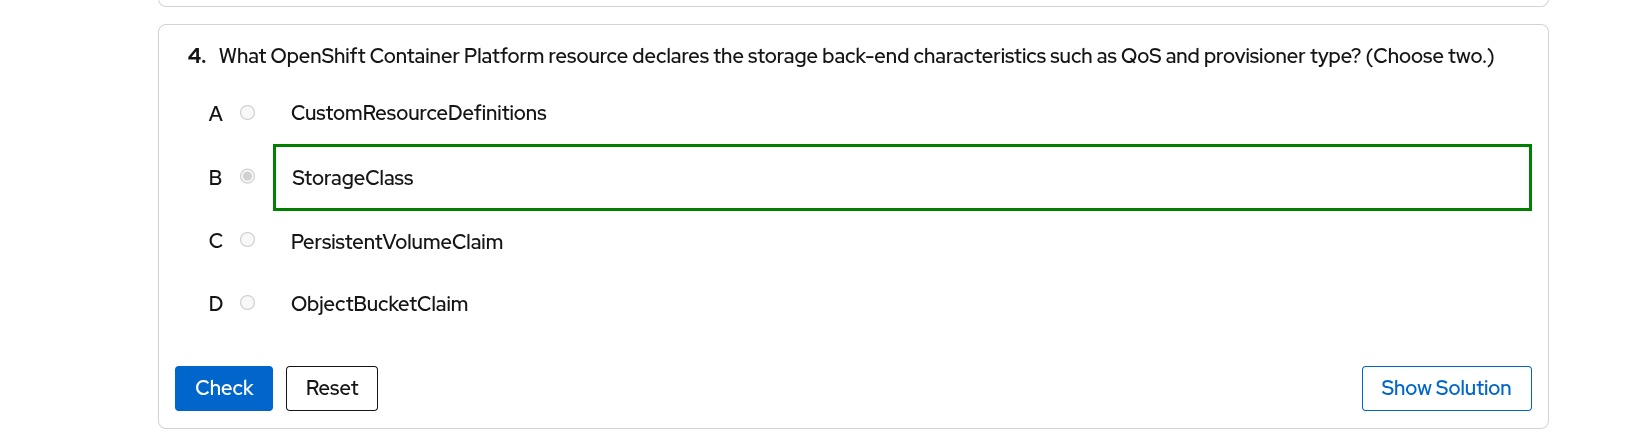Reveal the answer with Show Solution
The width and height of the screenshot is (1643, 443).
point(1446,388)
